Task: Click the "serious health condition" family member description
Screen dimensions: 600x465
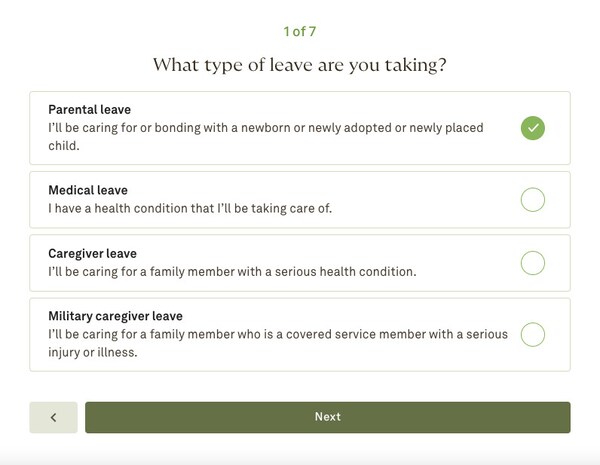Action: tap(232, 271)
